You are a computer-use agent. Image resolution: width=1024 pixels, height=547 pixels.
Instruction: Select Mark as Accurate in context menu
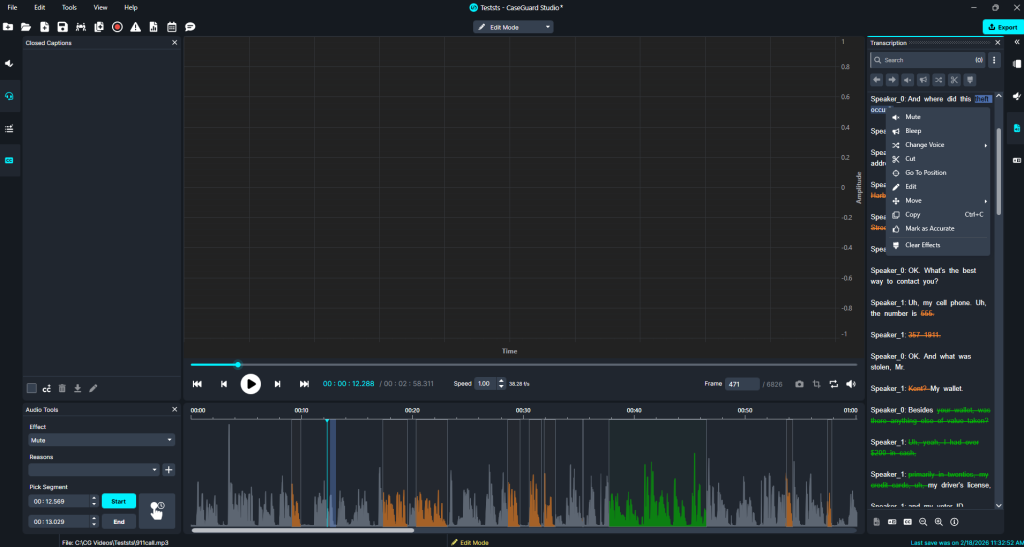(x=929, y=229)
